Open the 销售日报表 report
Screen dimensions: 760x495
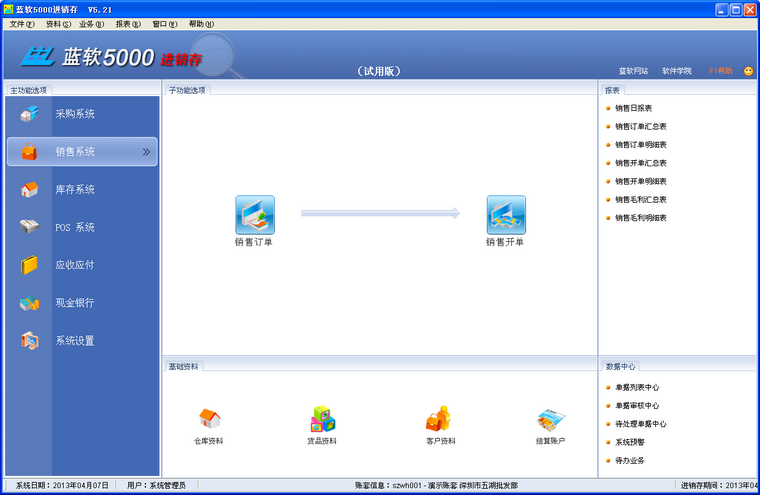point(633,108)
